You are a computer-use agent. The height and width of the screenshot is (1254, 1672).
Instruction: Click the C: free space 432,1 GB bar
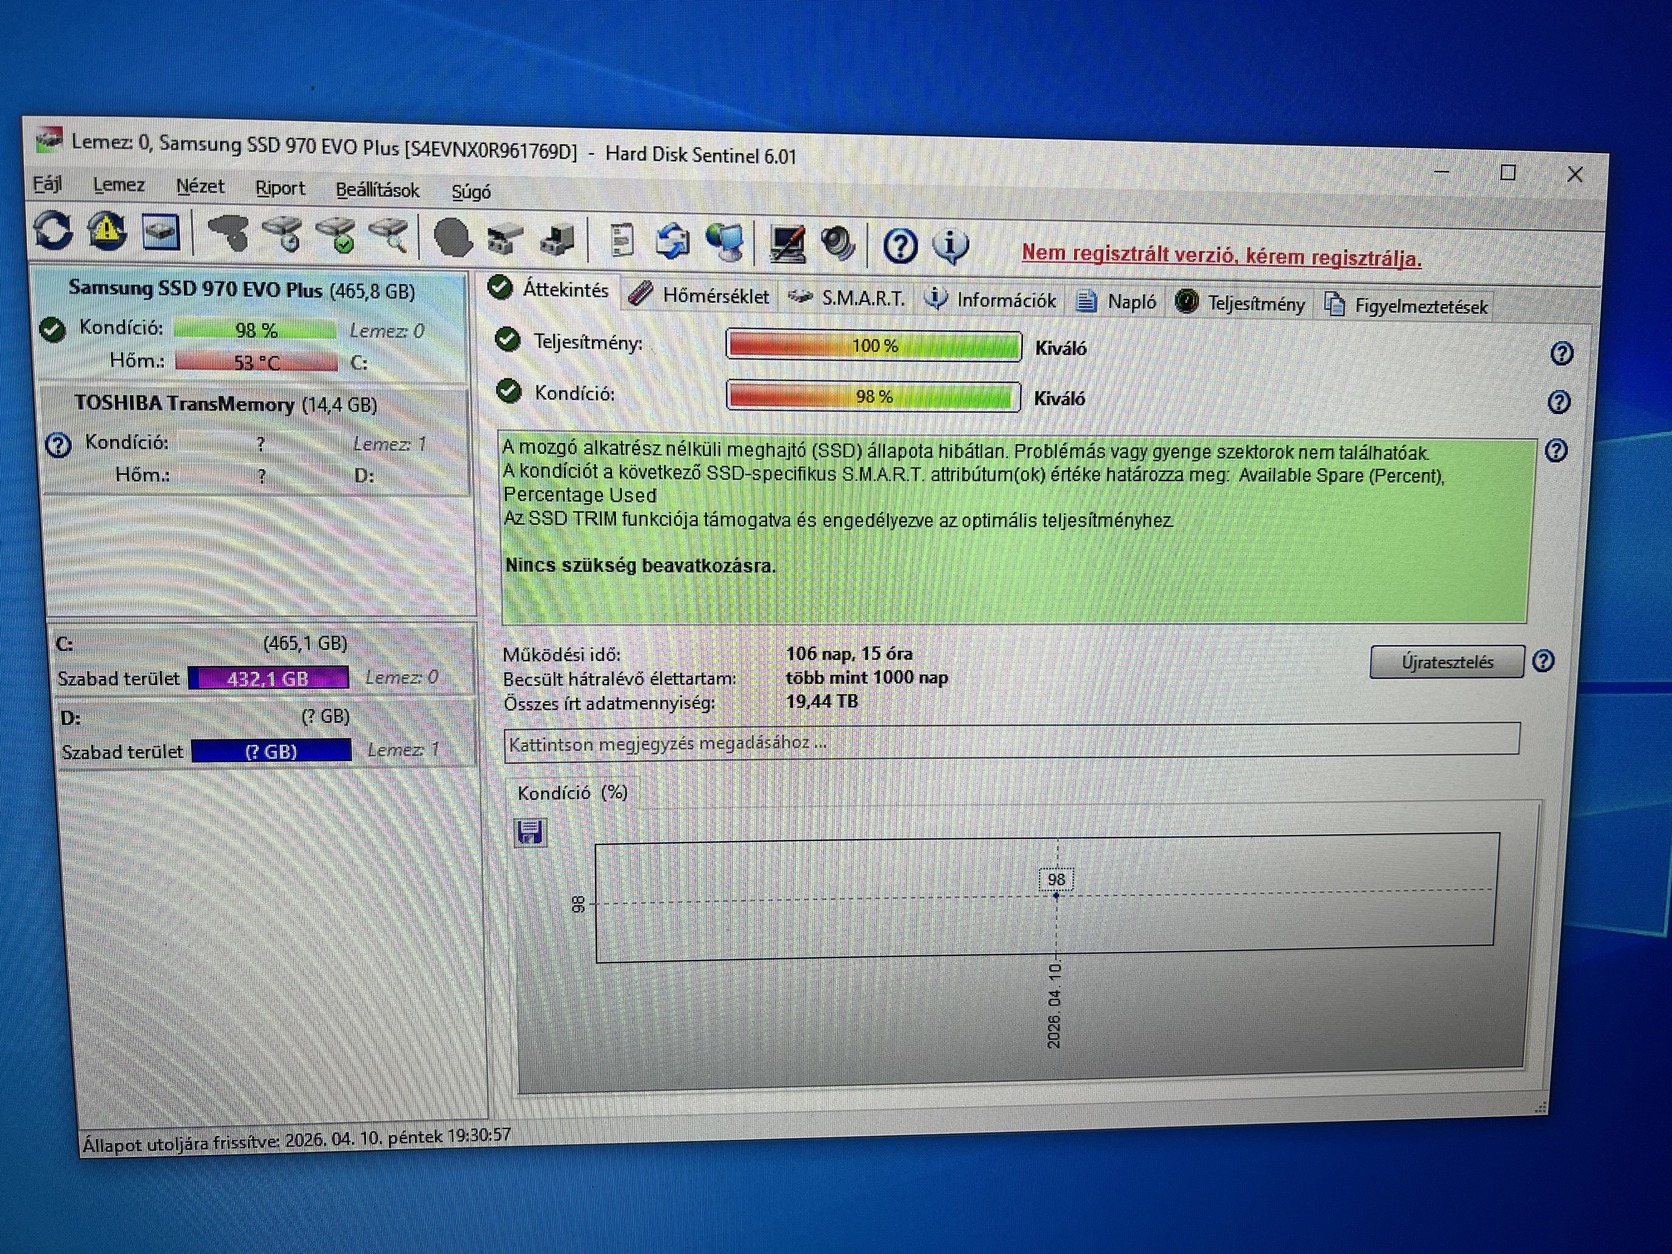268,678
